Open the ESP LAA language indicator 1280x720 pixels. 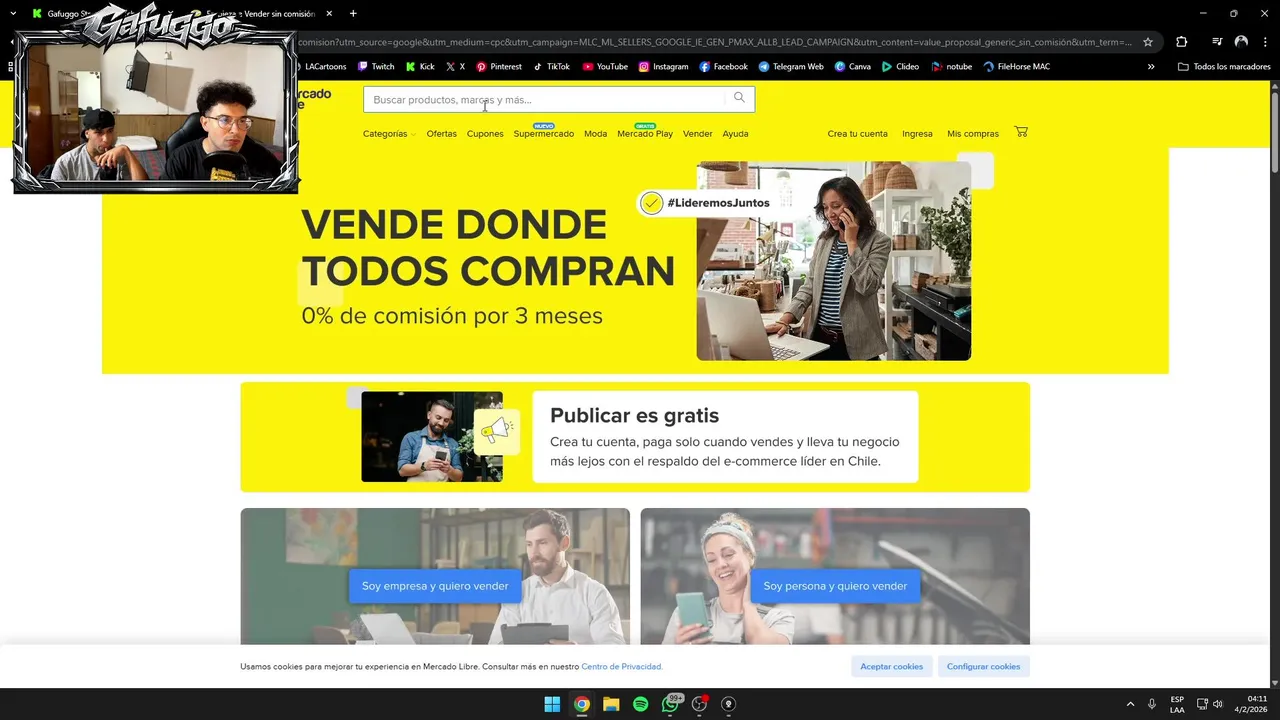pos(1177,704)
